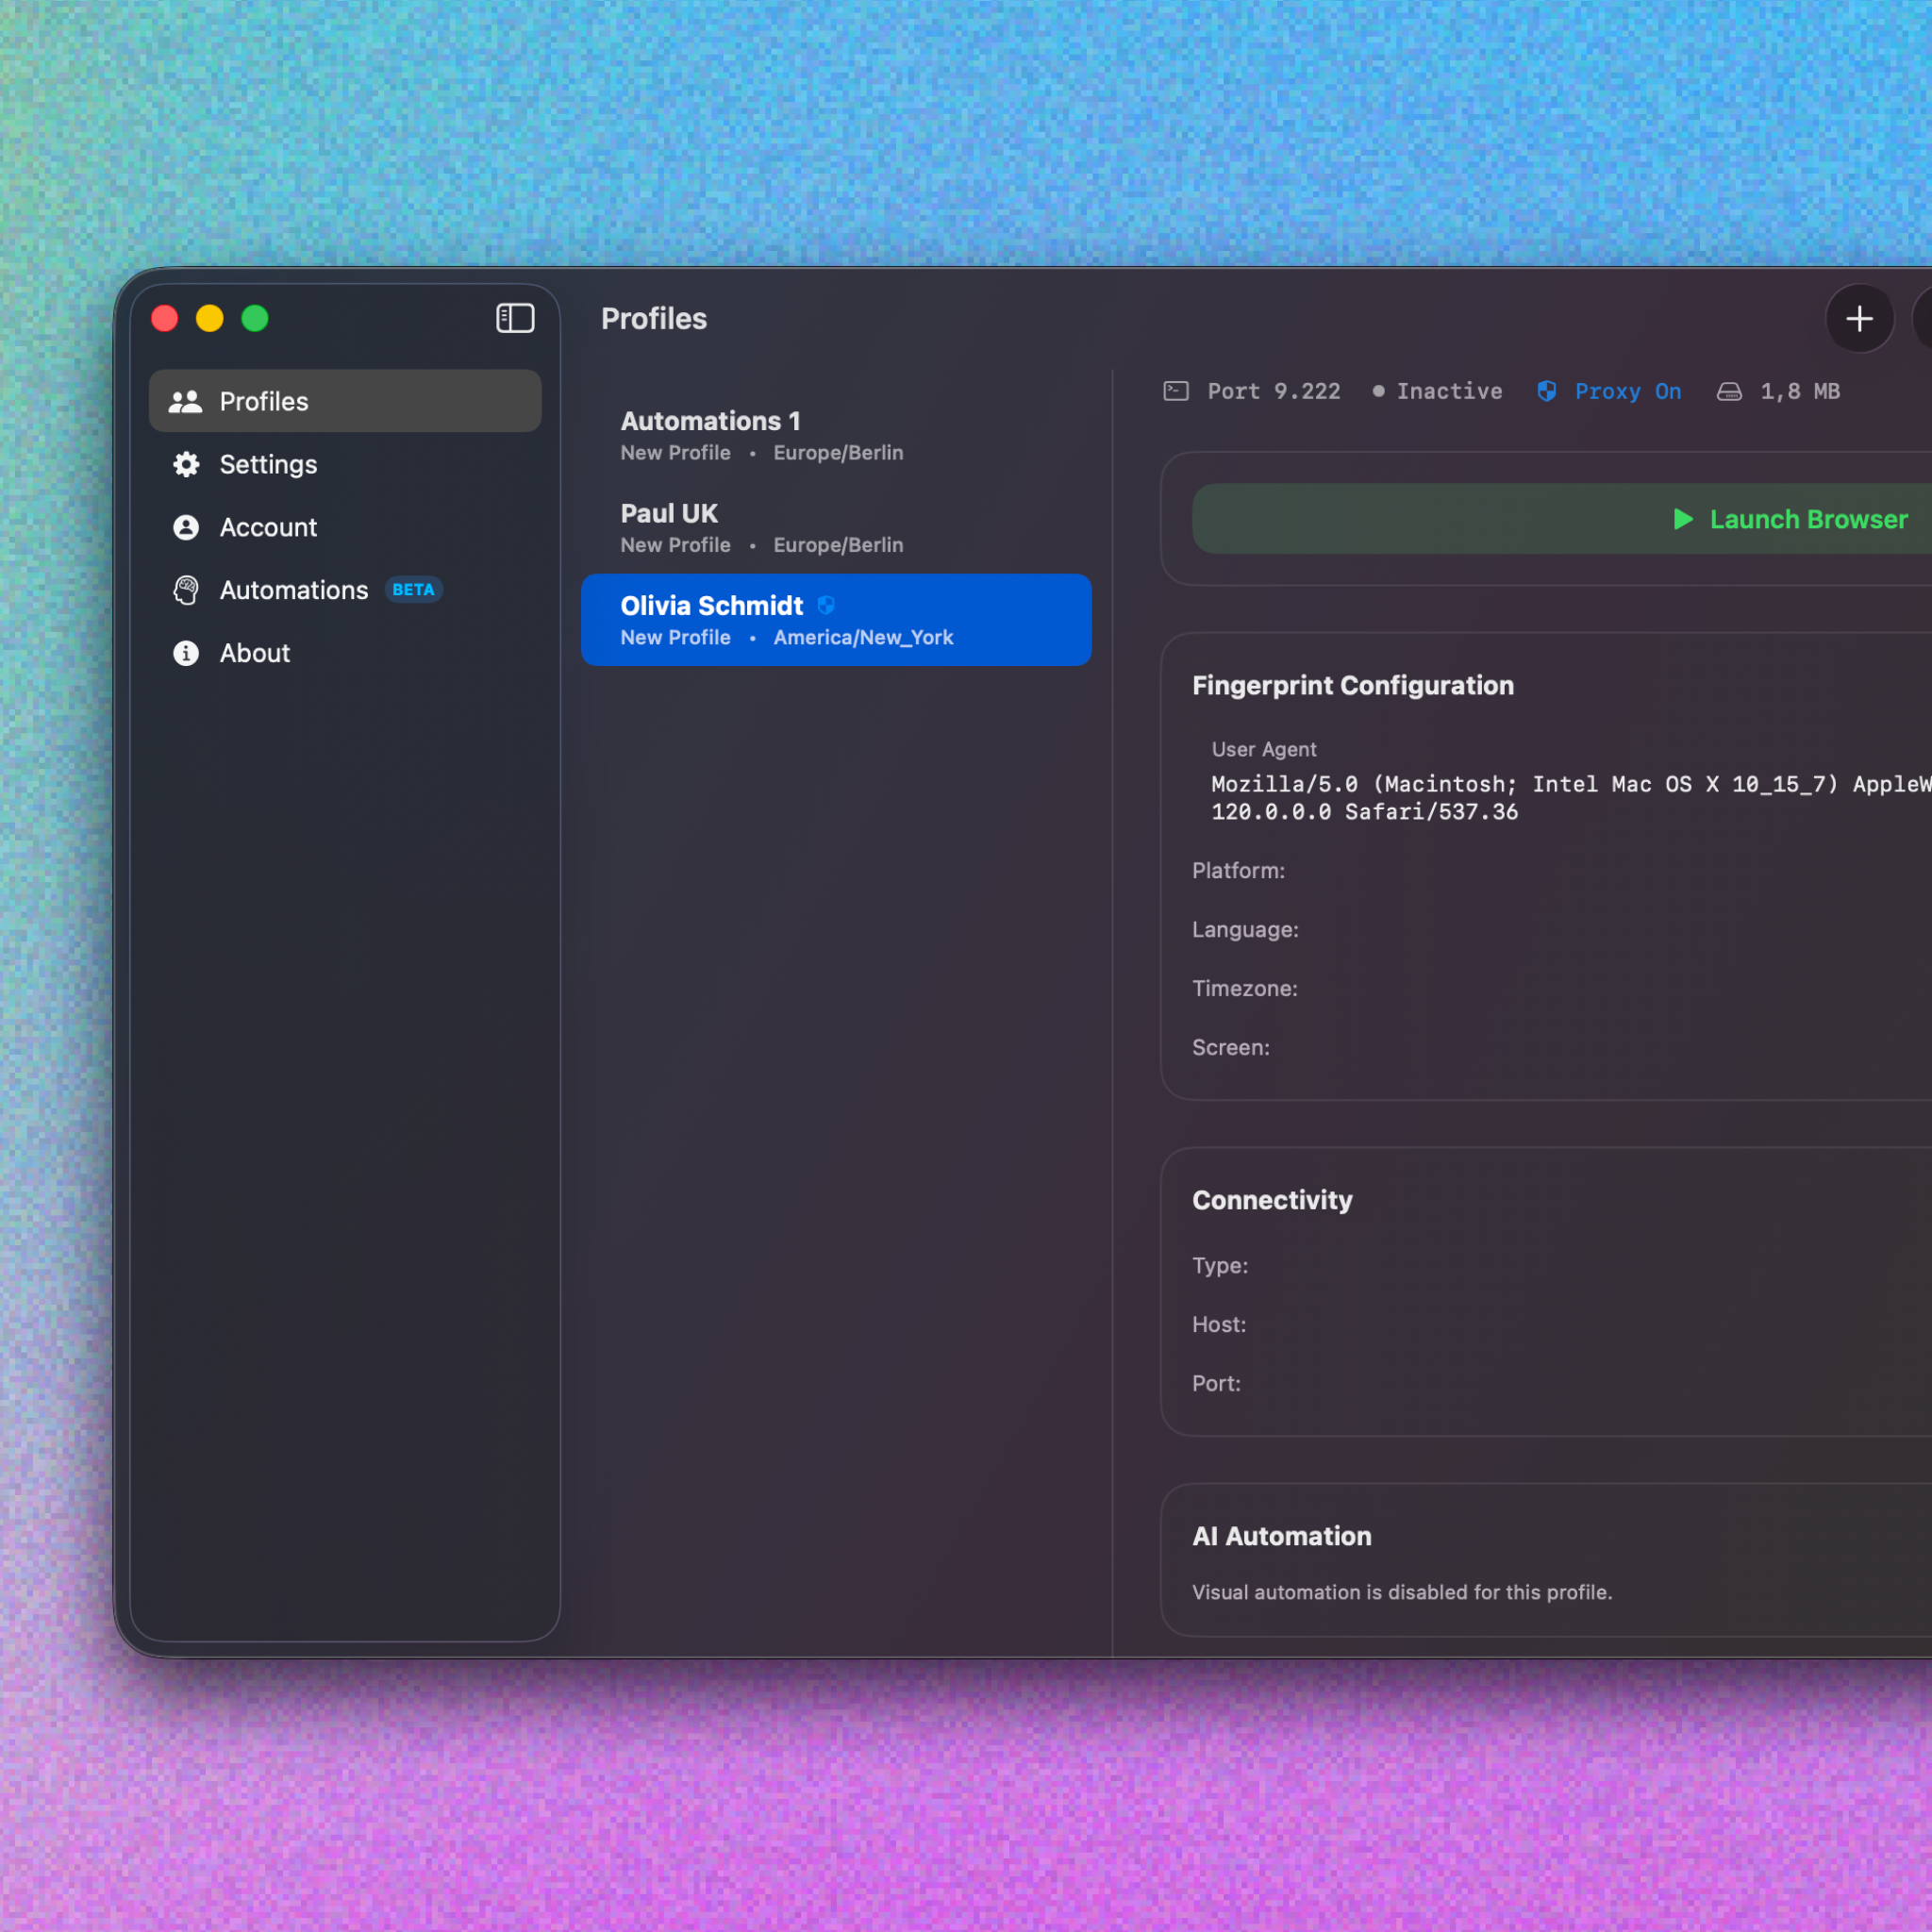This screenshot has height=1932, width=1932.
Task: Click the disk icon next to 1,8 MB
Action: pos(1729,391)
